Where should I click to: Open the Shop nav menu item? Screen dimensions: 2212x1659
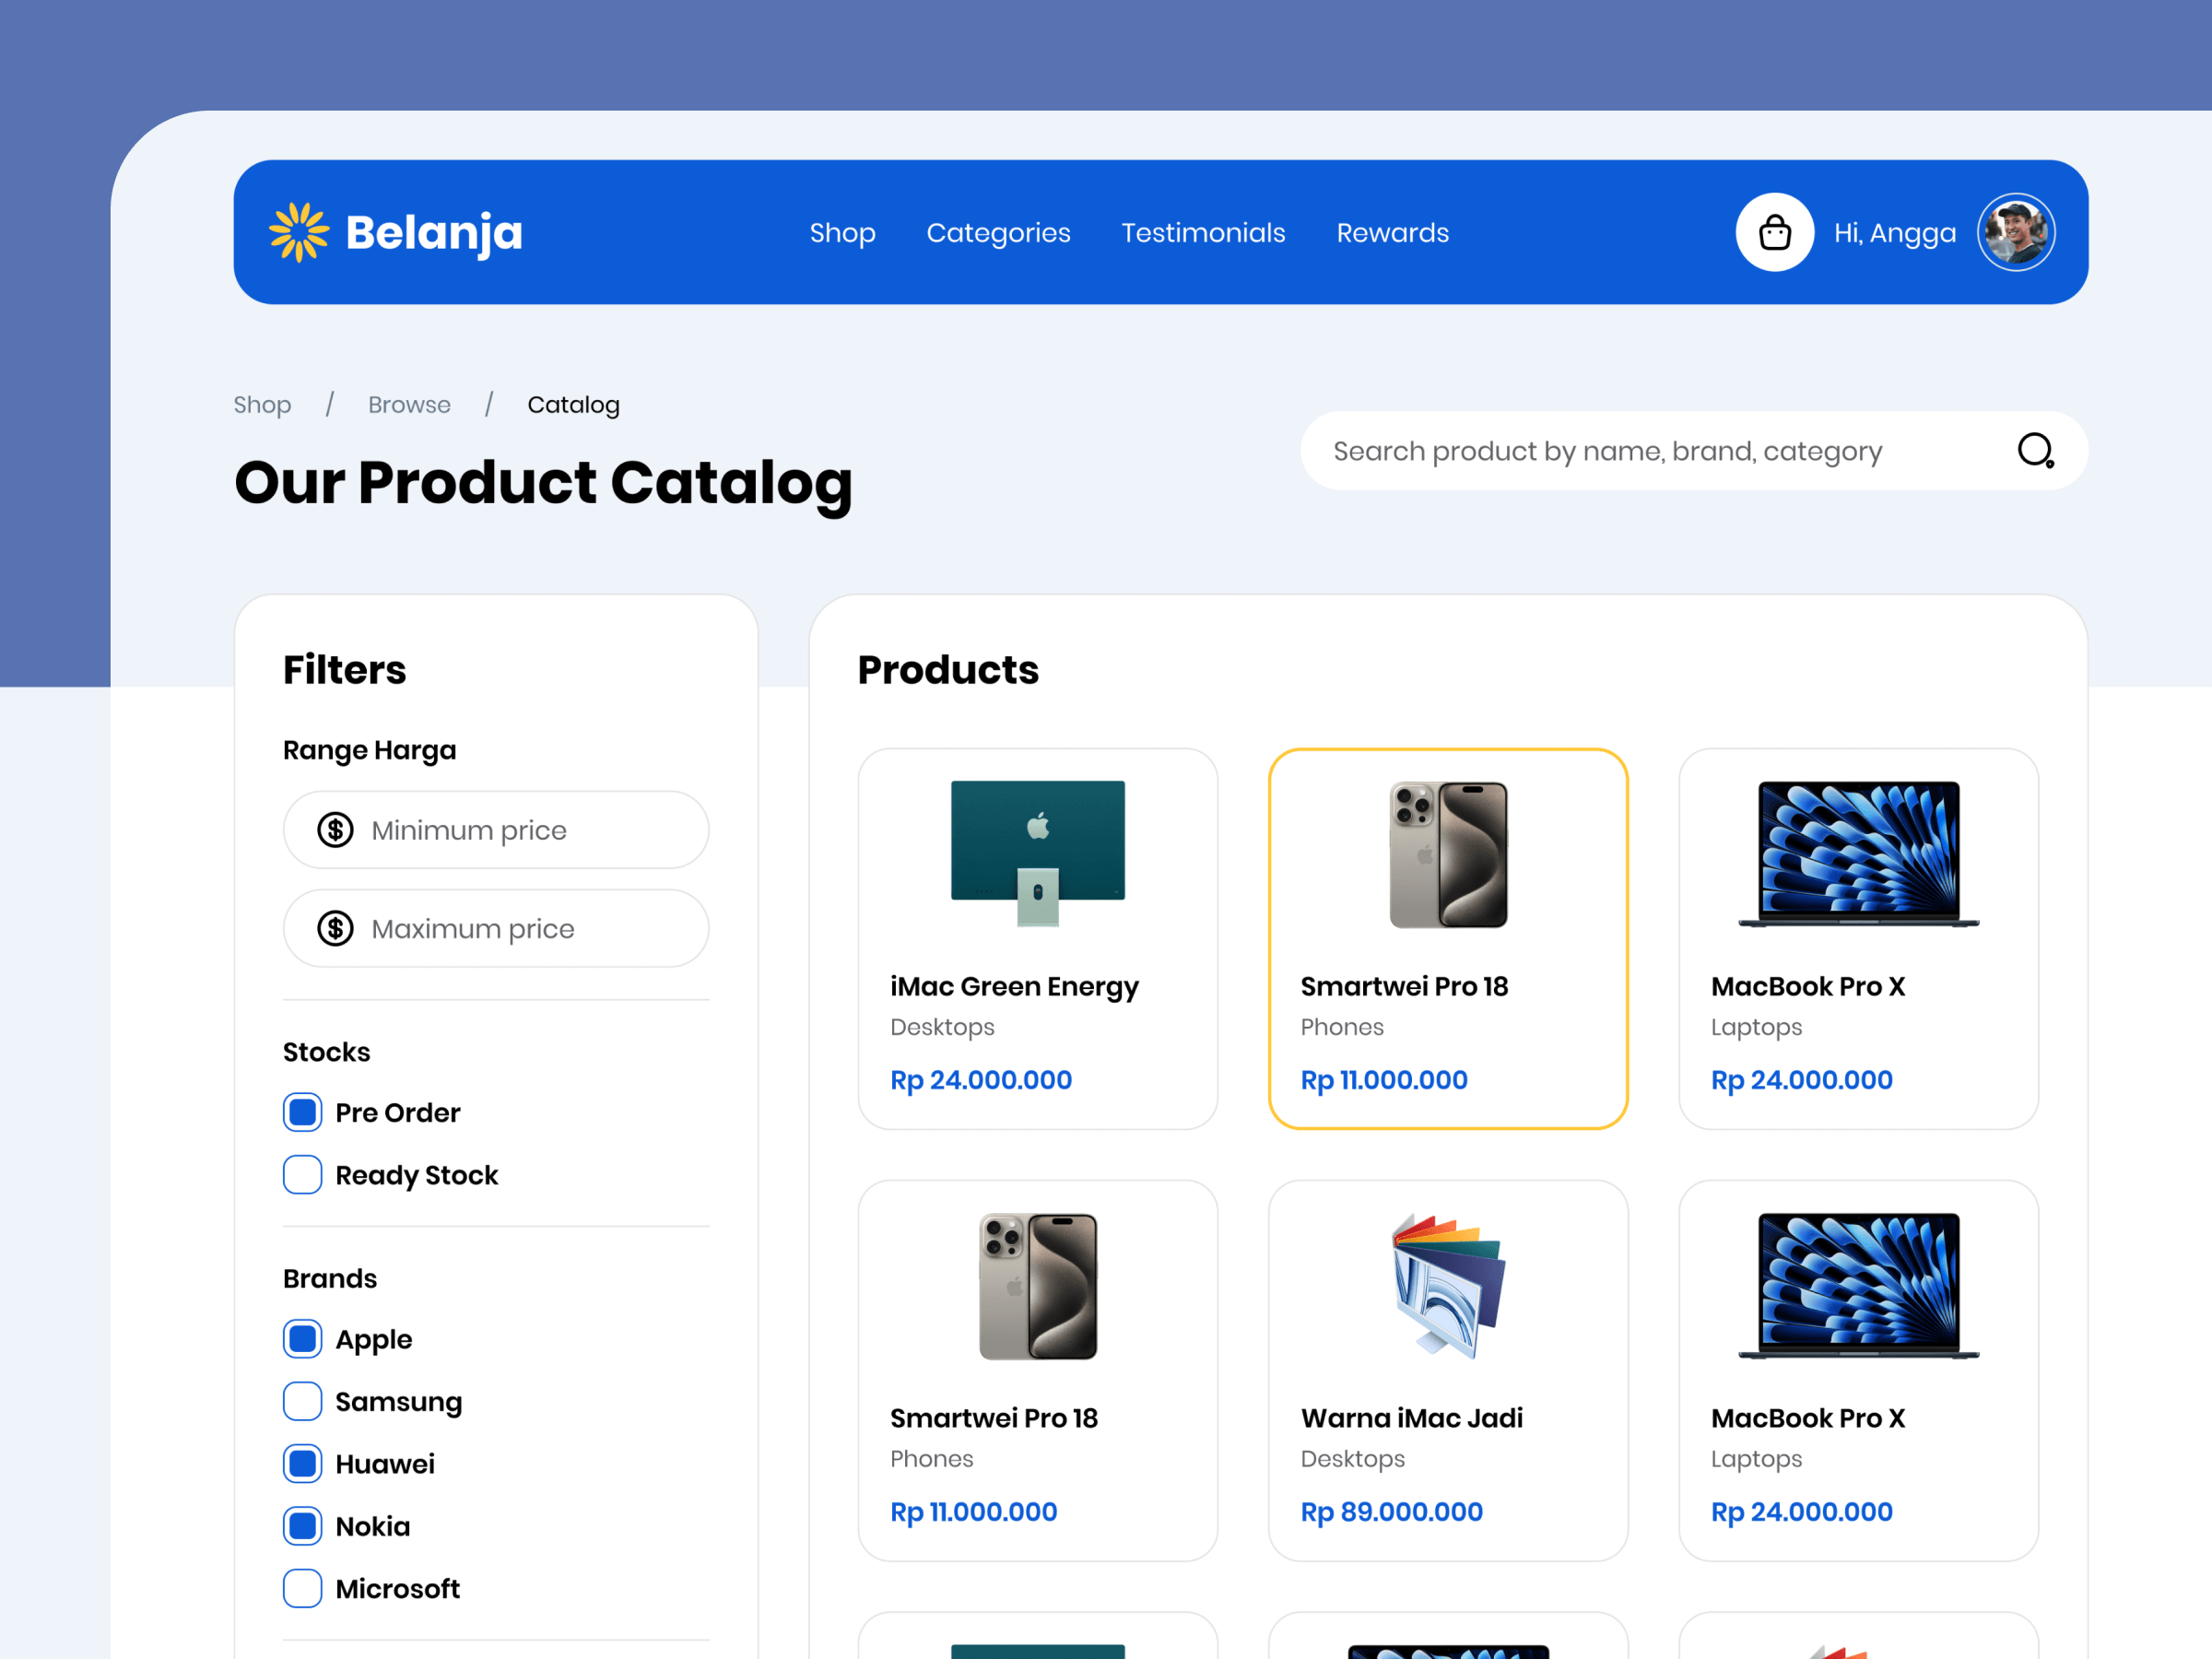pos(842,233)
